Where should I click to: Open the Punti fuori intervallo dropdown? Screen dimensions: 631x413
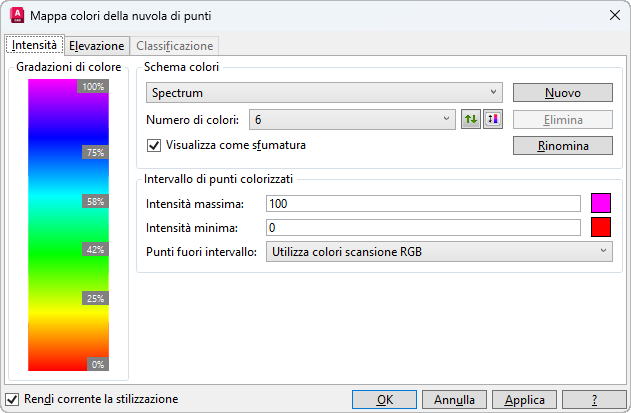click(438, 251)
